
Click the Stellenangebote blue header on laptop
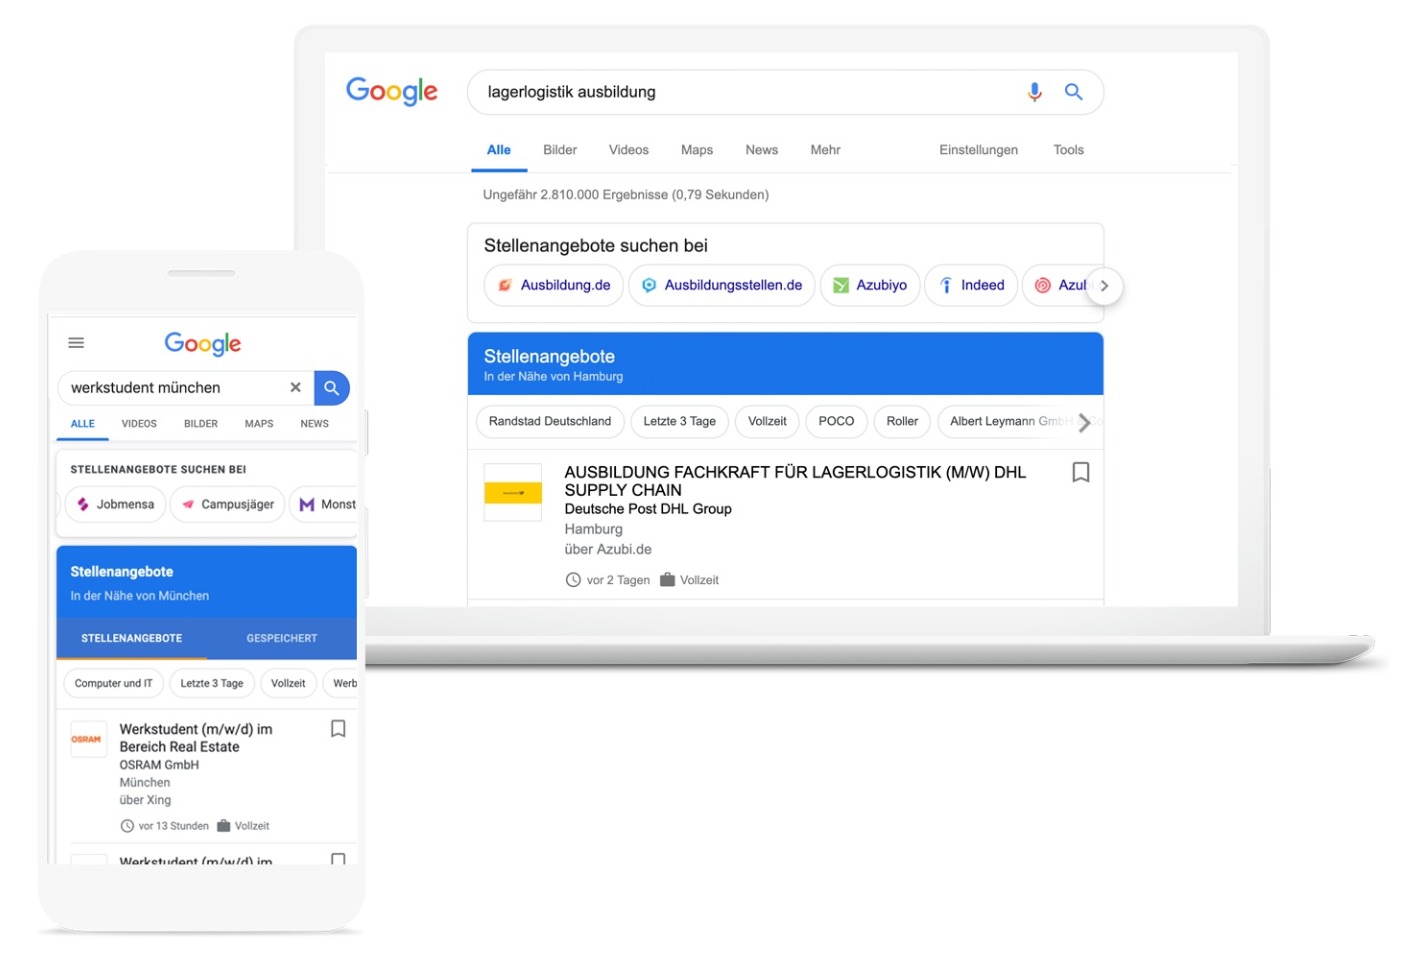point(785,364)
